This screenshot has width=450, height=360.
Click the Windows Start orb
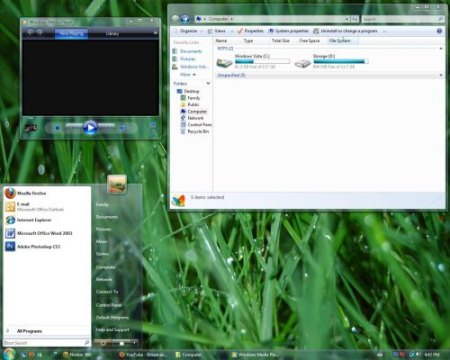[9, 354]
